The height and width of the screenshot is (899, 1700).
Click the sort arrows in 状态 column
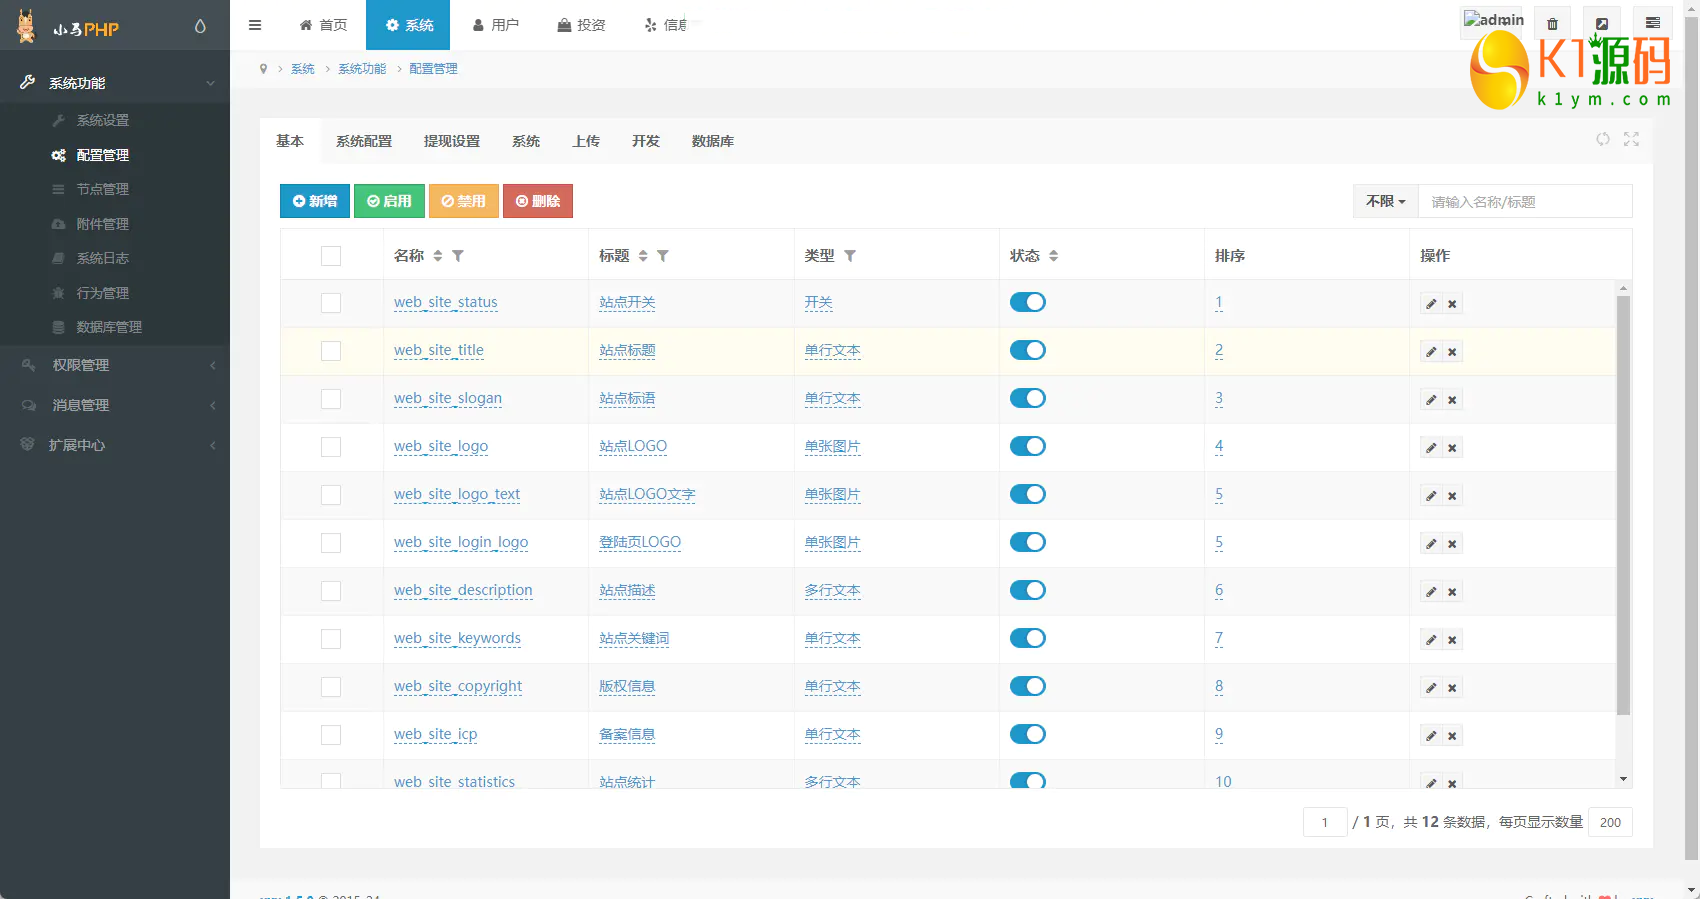(x=1053, y=256)
